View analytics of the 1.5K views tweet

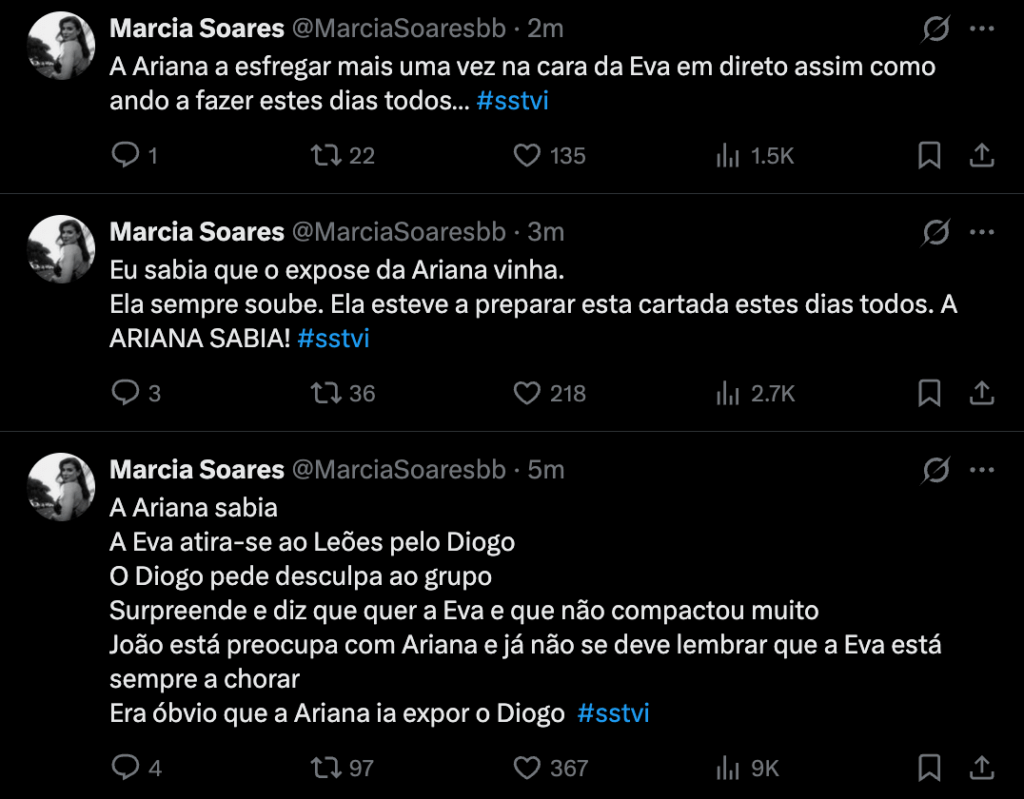(x=728, y=155)
